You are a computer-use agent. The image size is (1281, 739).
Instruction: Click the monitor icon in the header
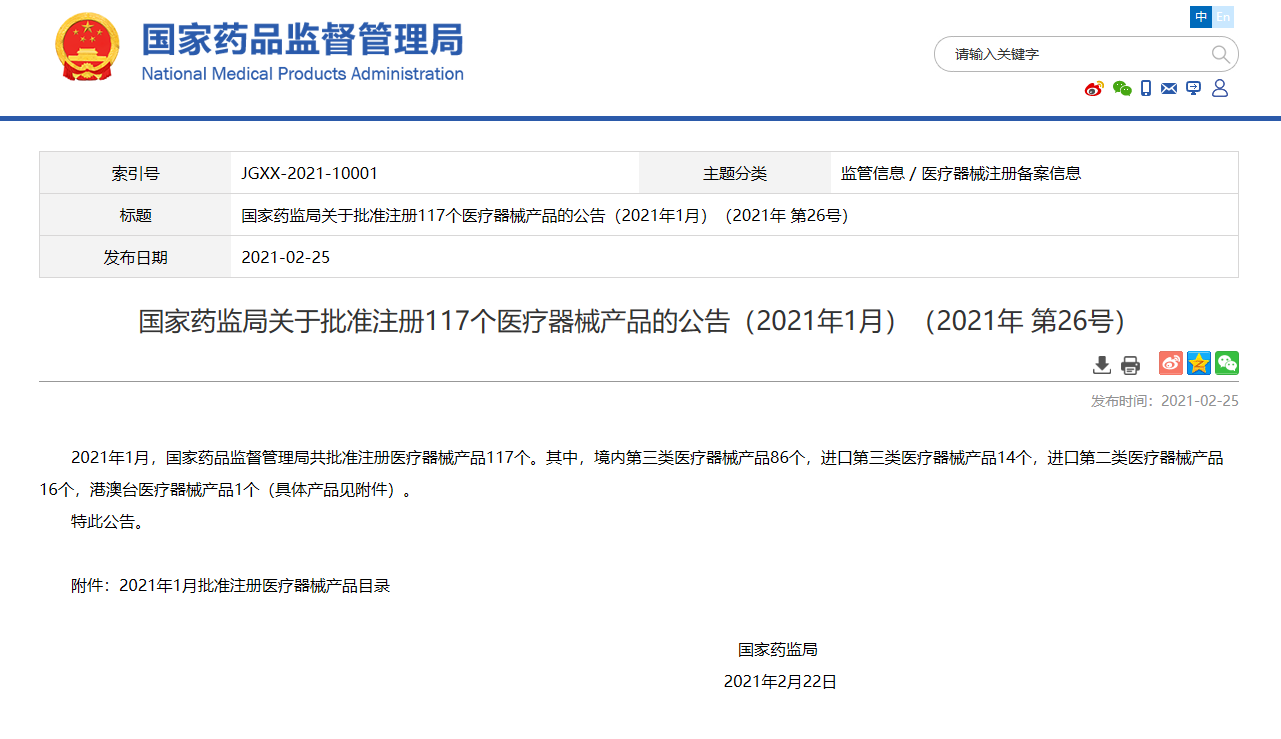1193,88
